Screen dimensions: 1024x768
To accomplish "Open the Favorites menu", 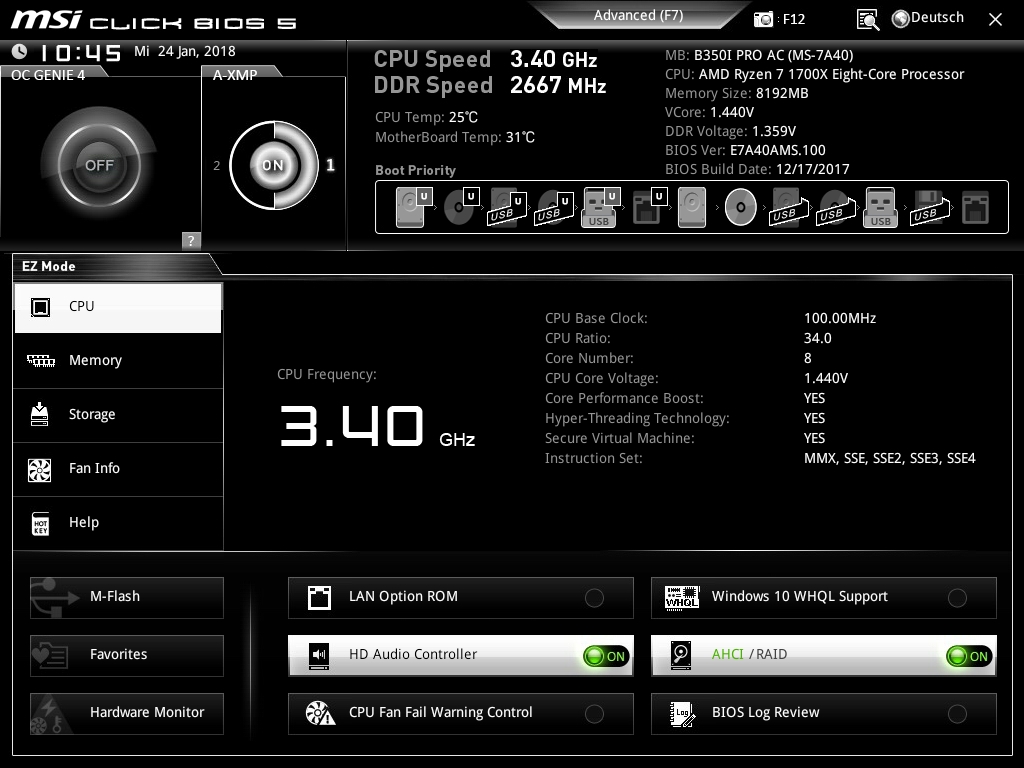I will click(127, 655).
